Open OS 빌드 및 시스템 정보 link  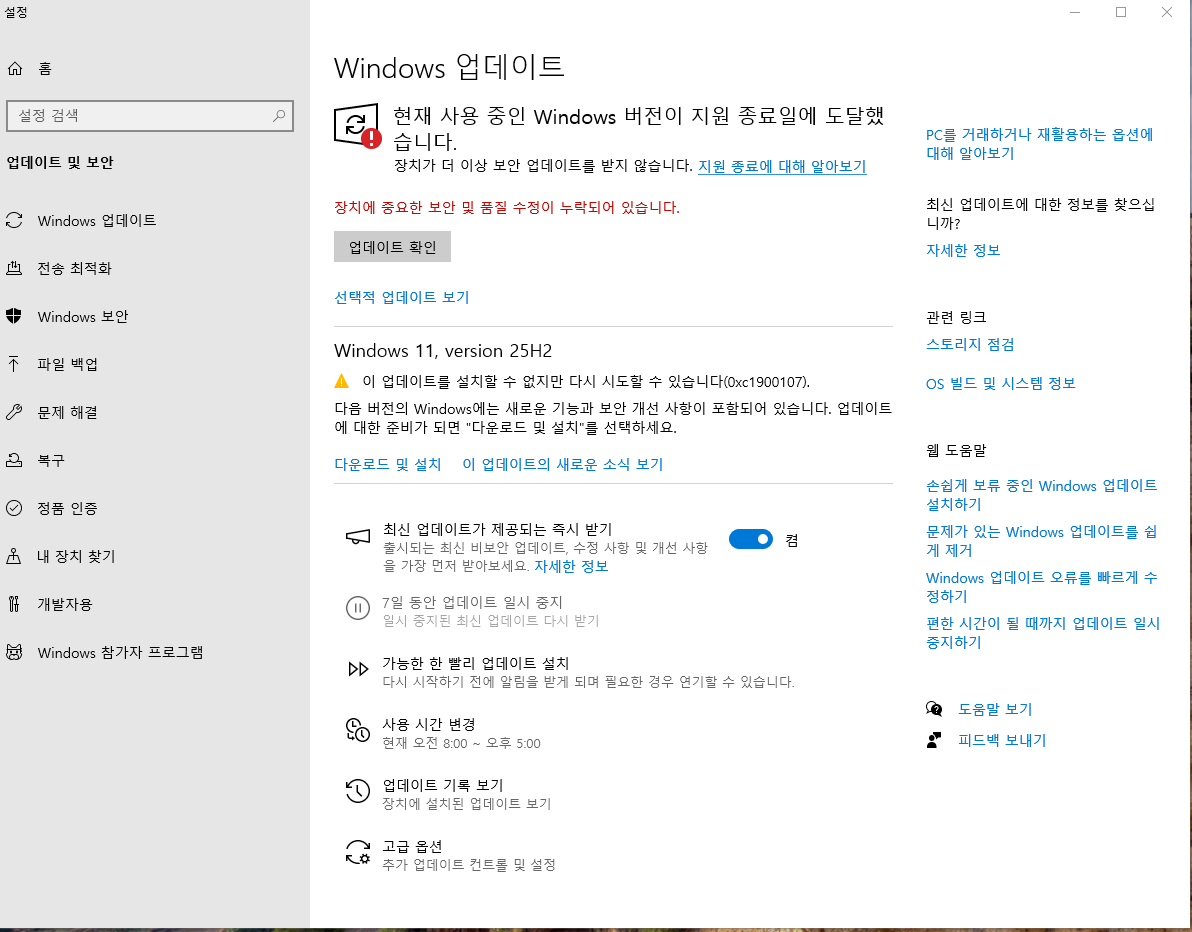point(1000,383)
